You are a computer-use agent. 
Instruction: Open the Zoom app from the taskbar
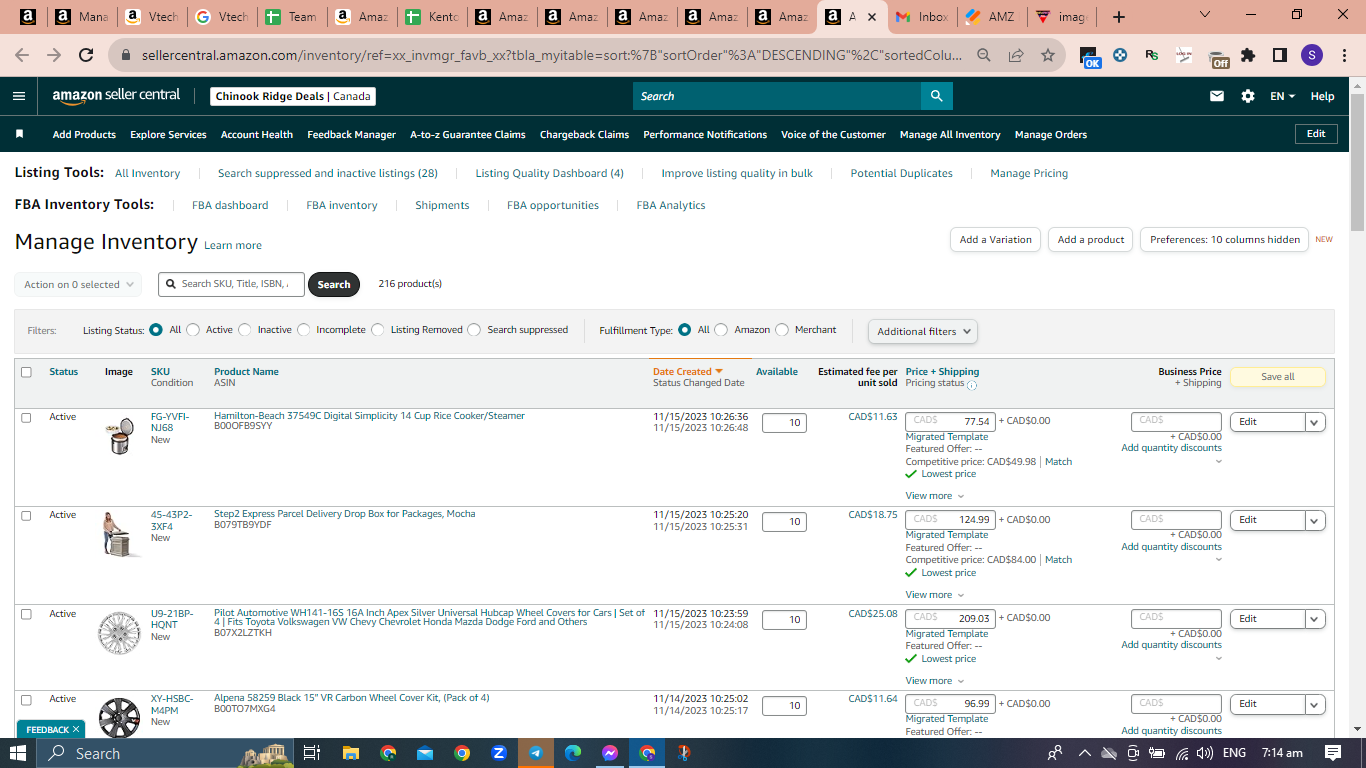pos(499,753)
